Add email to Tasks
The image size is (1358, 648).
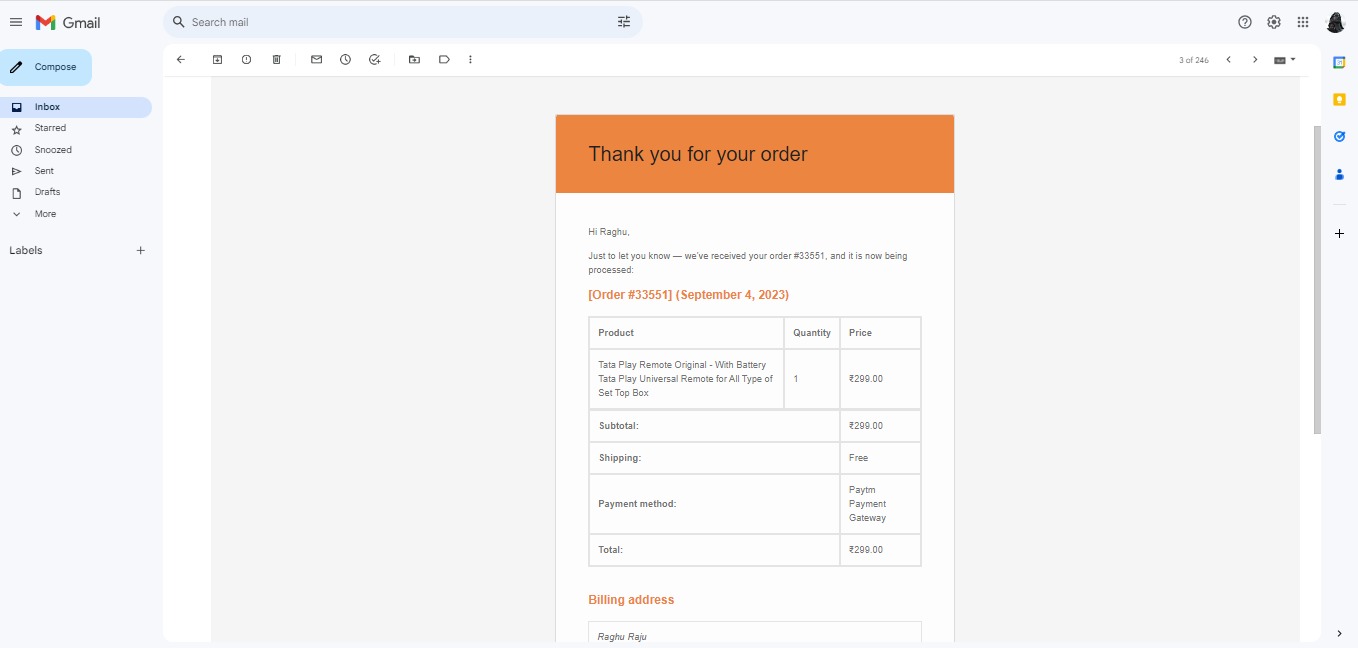(x=374, y=60)
